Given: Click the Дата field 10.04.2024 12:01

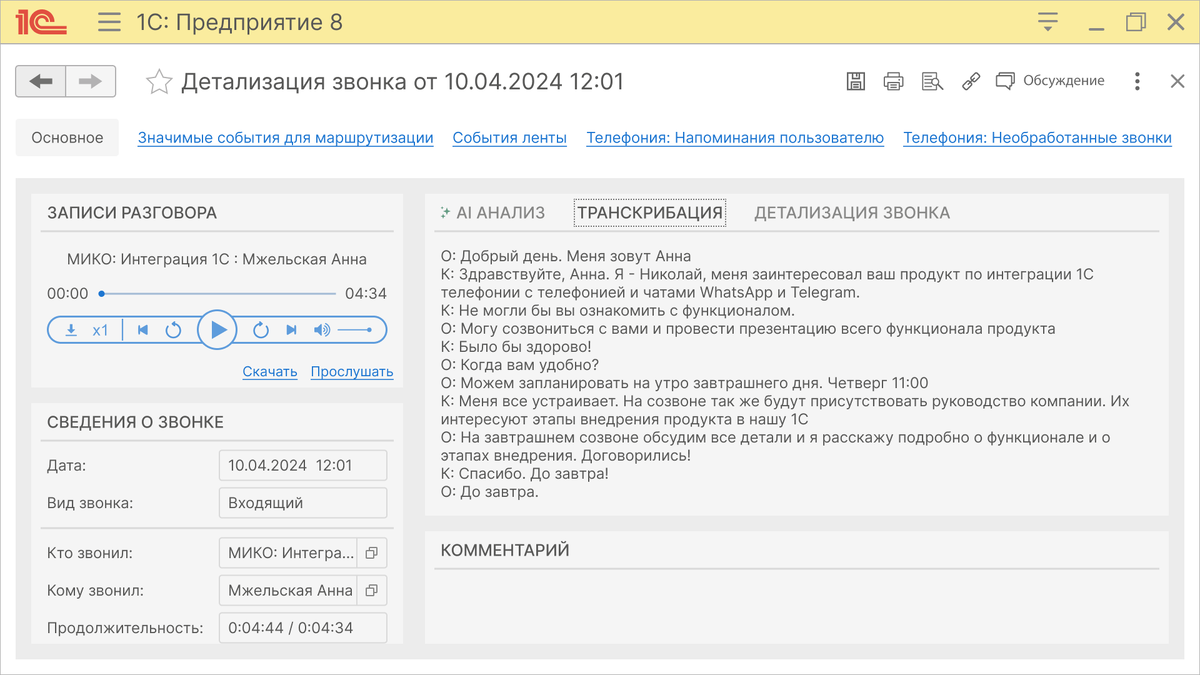Looking at the screenshot, I should [303, 465].
